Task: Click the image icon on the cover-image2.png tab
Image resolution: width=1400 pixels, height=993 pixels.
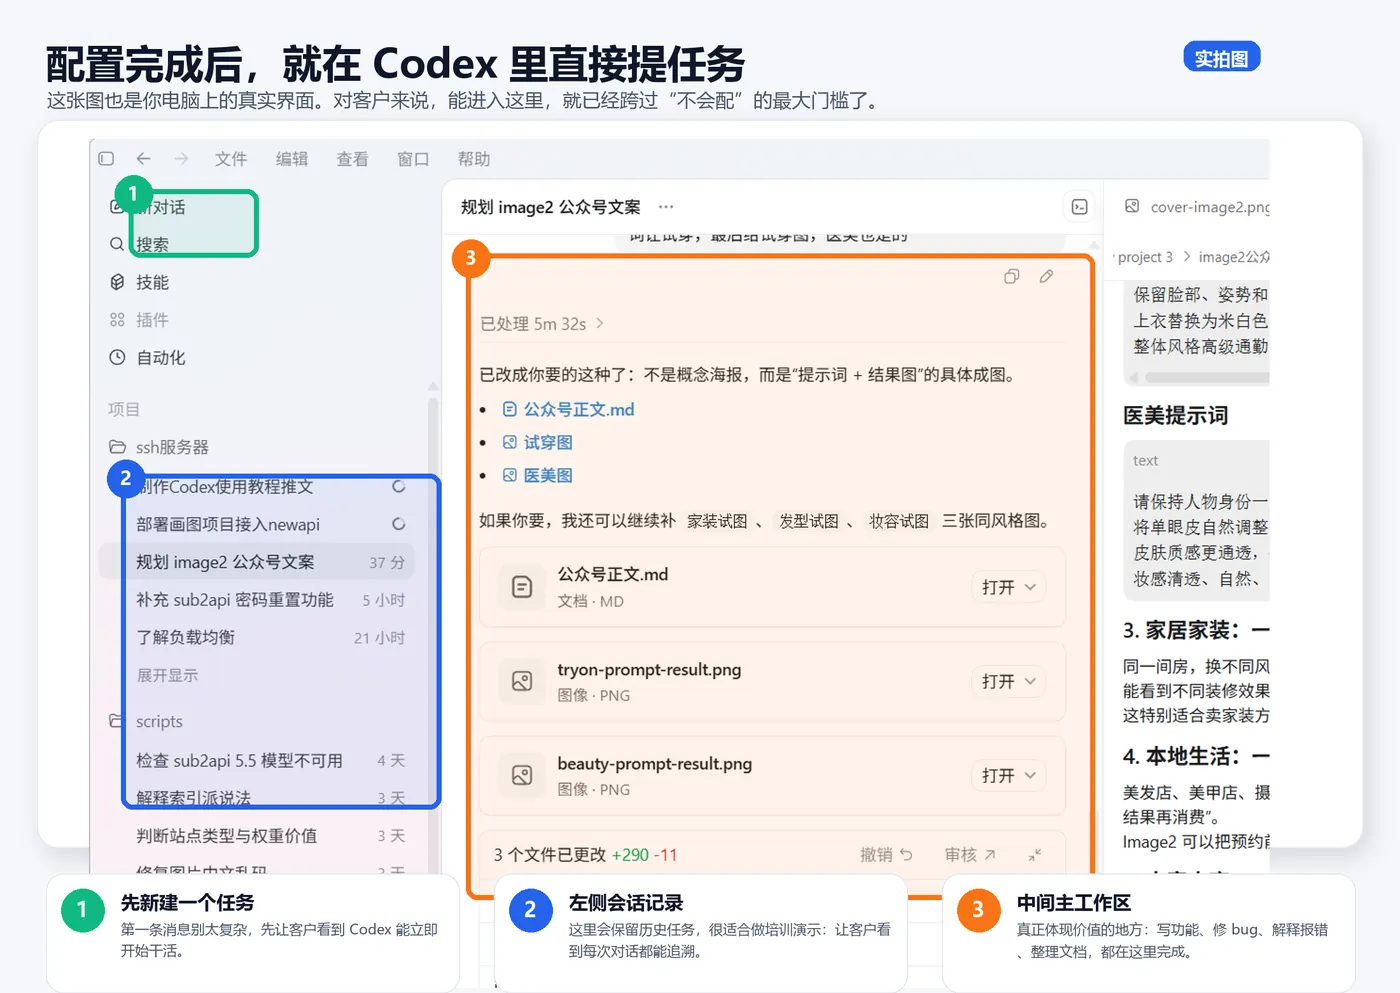Action: [1132, 206]
